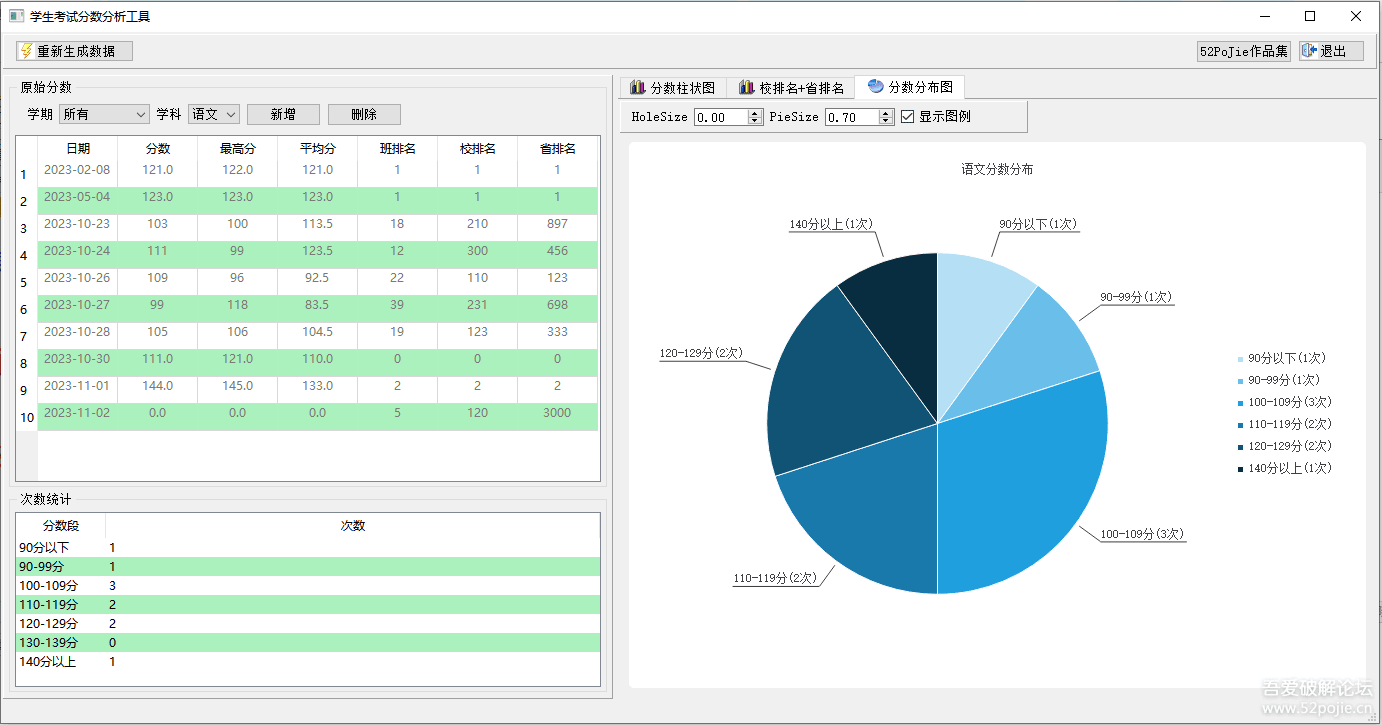Image resolution: width=1382 pixels, height=725 pixels.
Task: Click the exit door icon
Action: click(x=1309, y=51)
